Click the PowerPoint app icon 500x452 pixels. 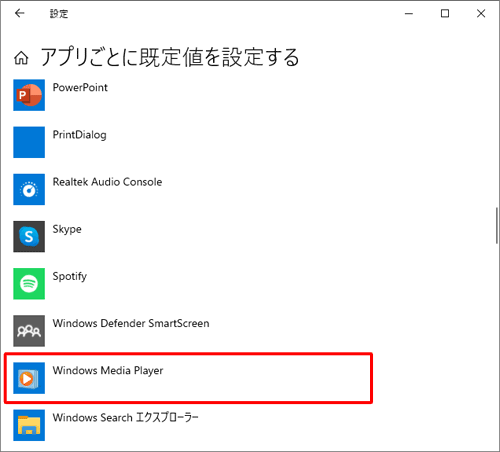29,95
